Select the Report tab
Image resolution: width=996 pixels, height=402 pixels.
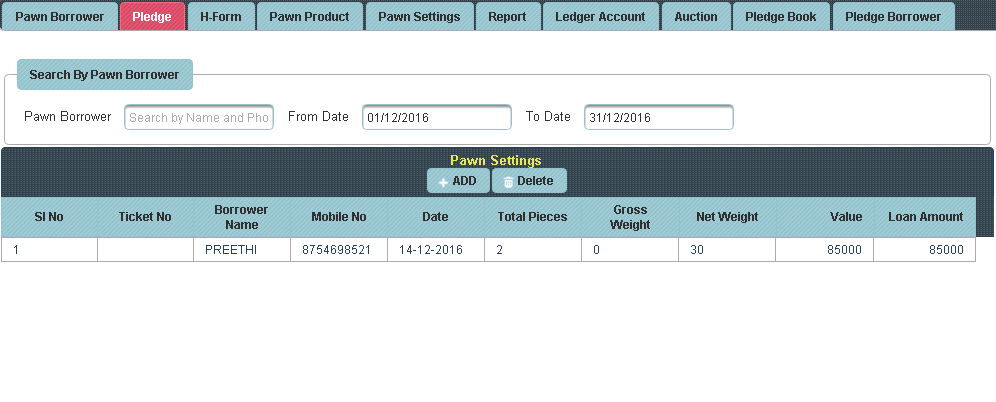(507, 17)
